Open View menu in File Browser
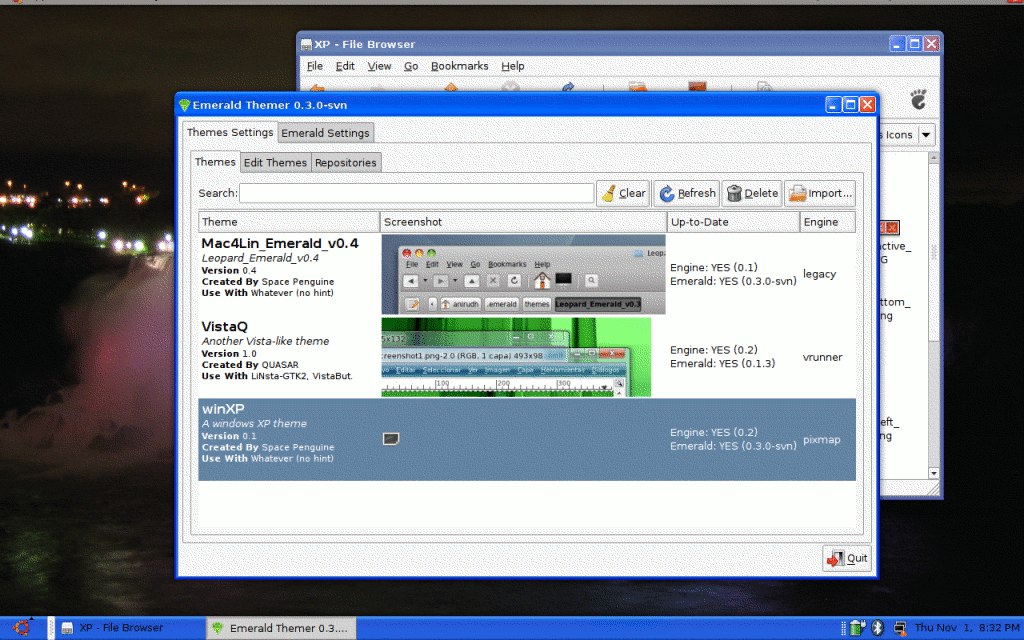 pyautogui.click(x=379, y=66)
